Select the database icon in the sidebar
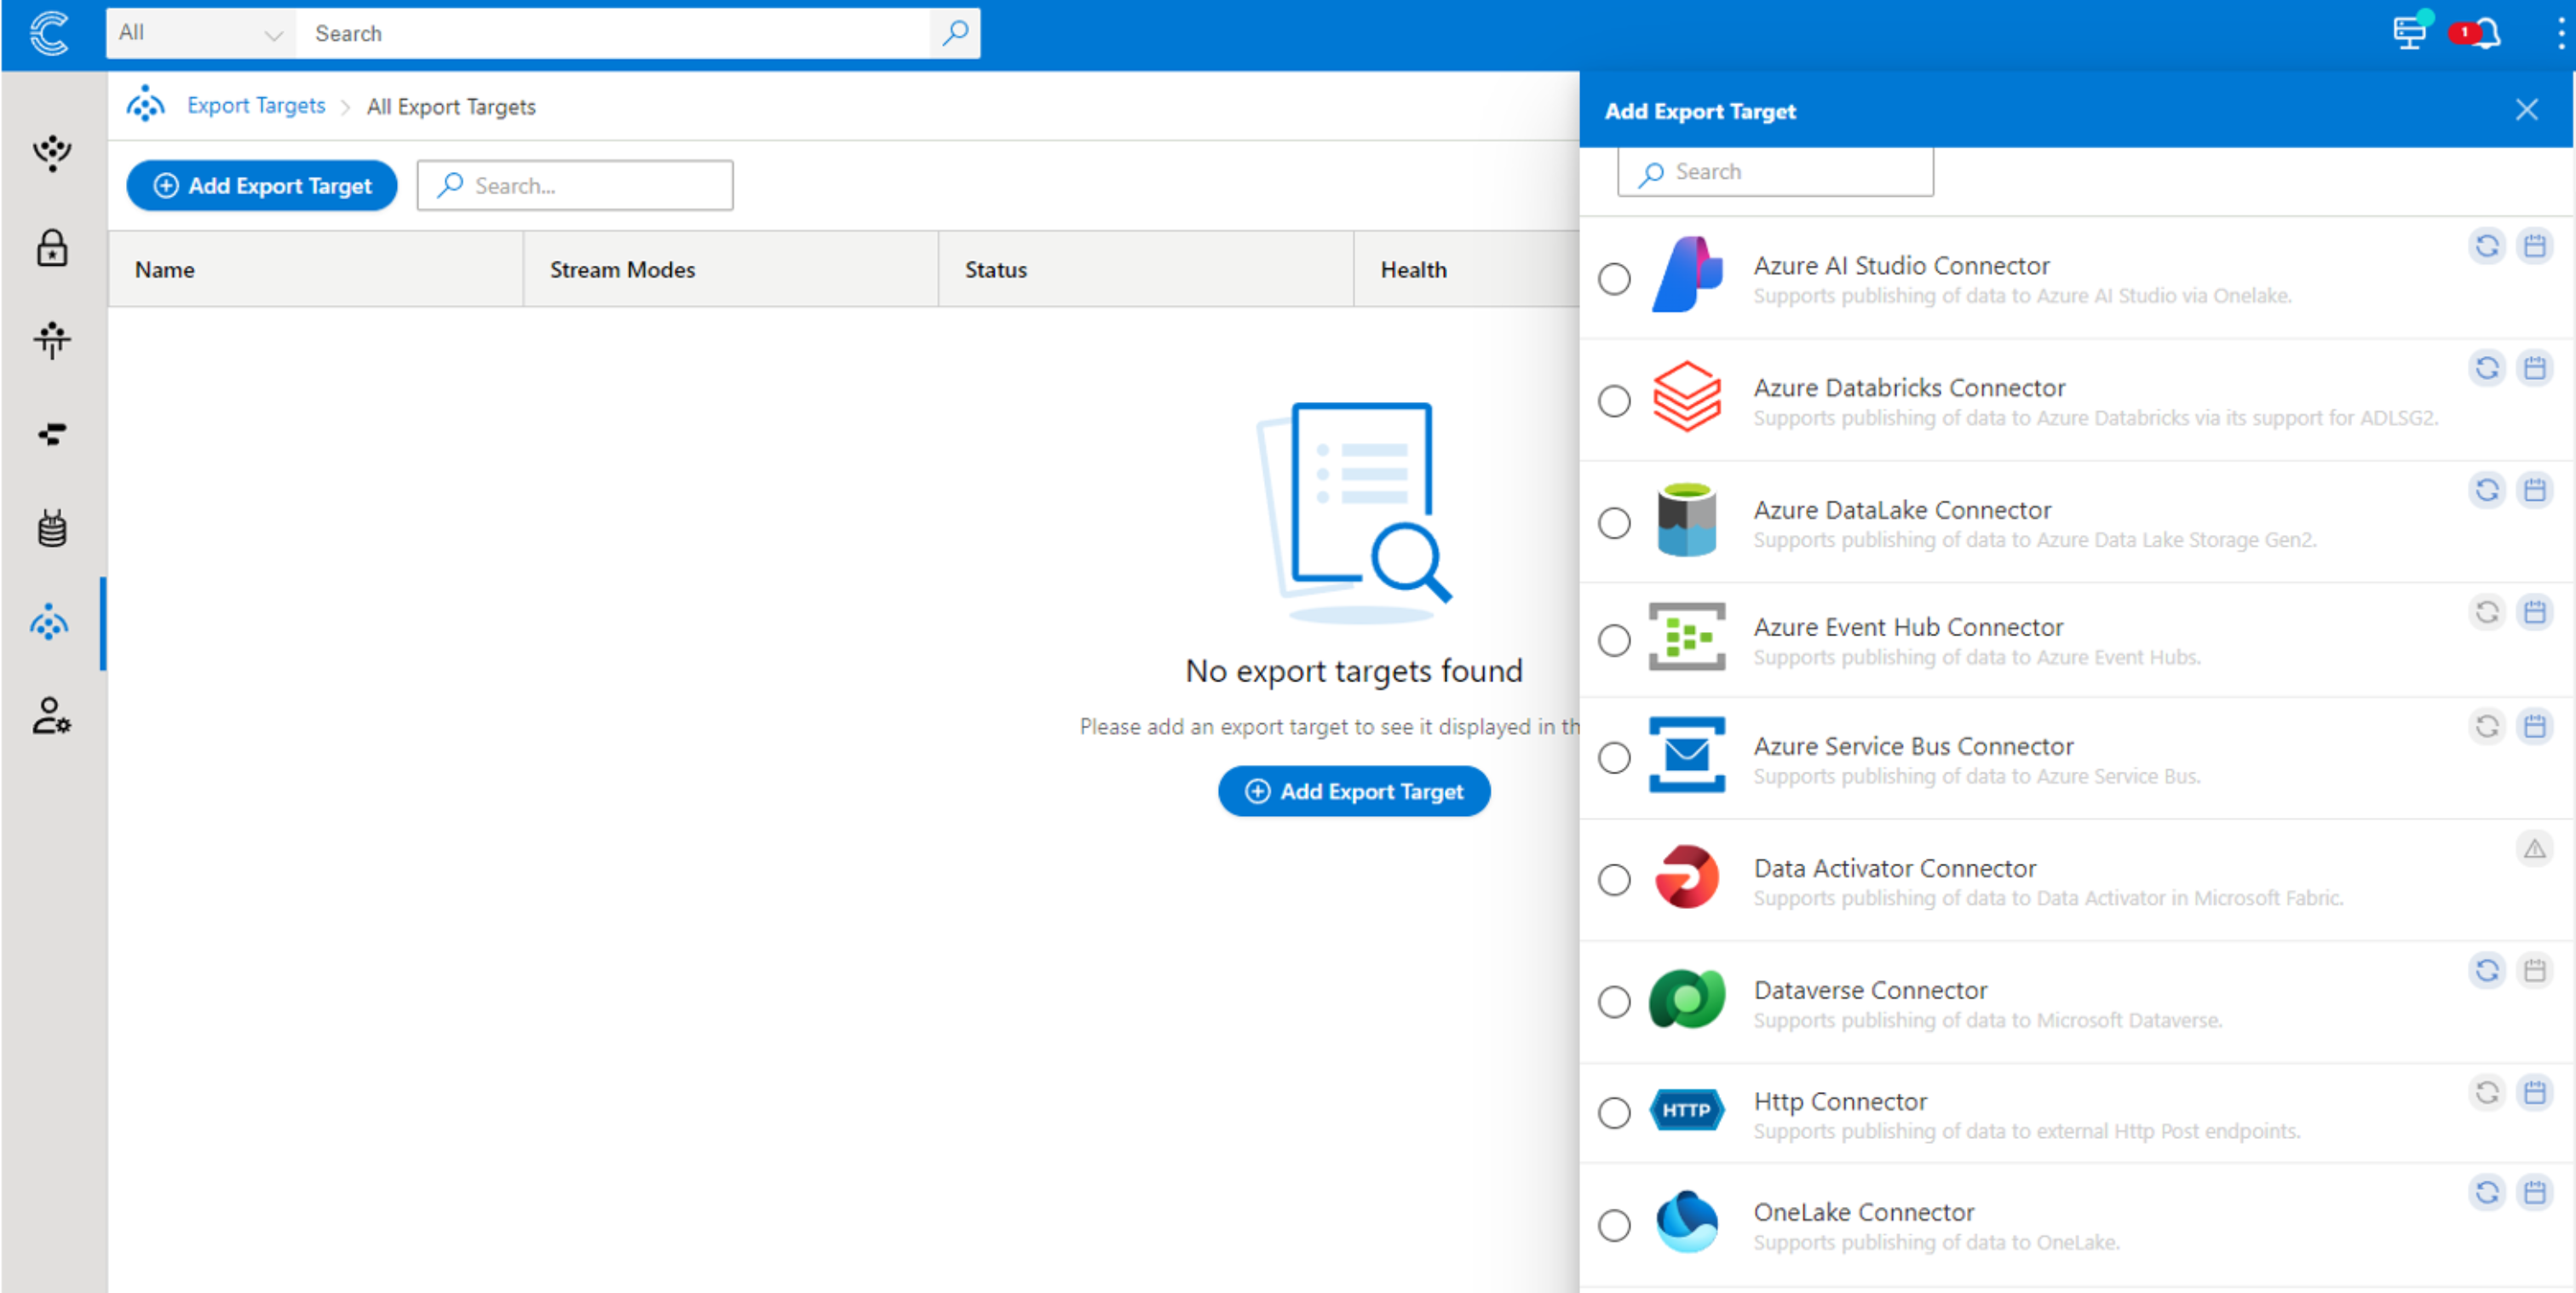This screenshot has height=1293, width=2576. 52,527
